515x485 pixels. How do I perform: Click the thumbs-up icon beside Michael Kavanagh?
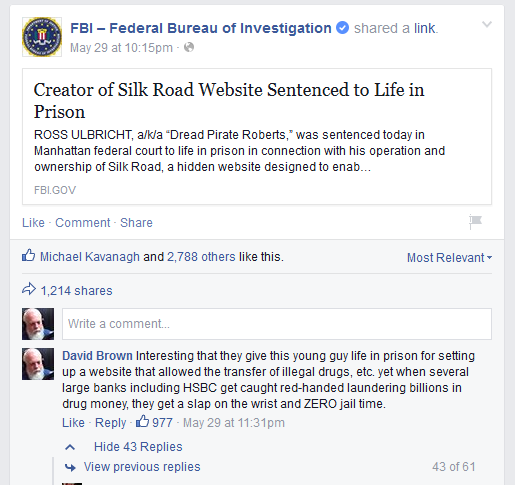(x=29, y=256)
